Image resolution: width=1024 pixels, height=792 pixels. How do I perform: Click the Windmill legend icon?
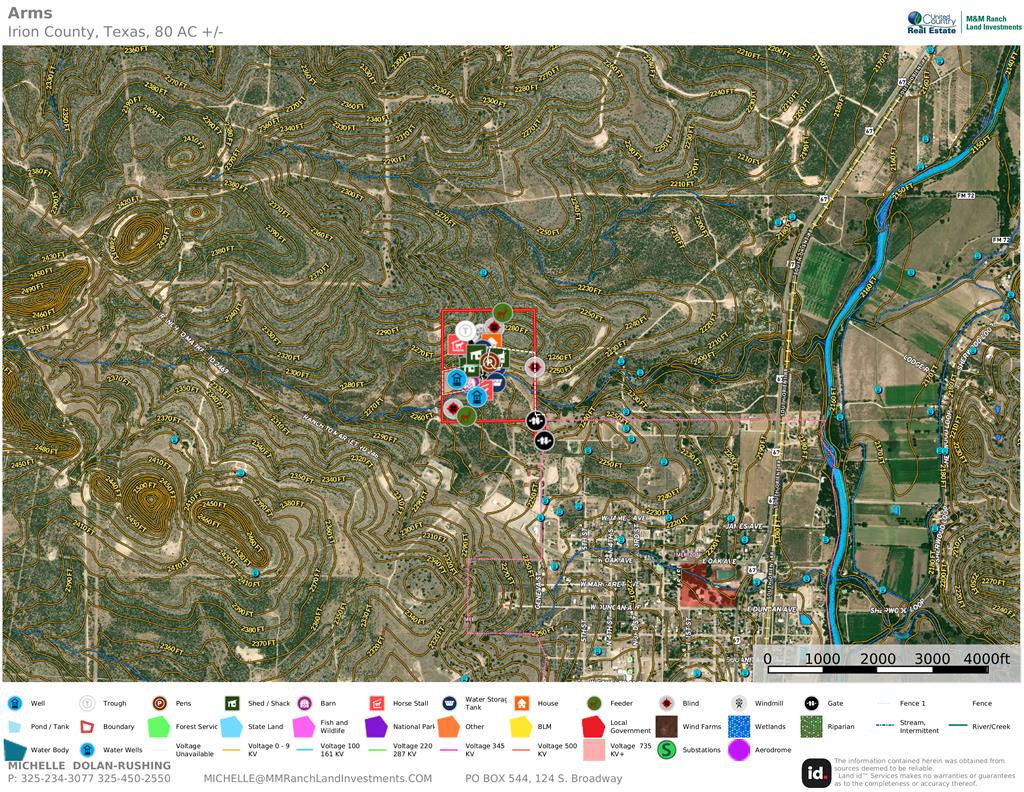pos(739,703)
